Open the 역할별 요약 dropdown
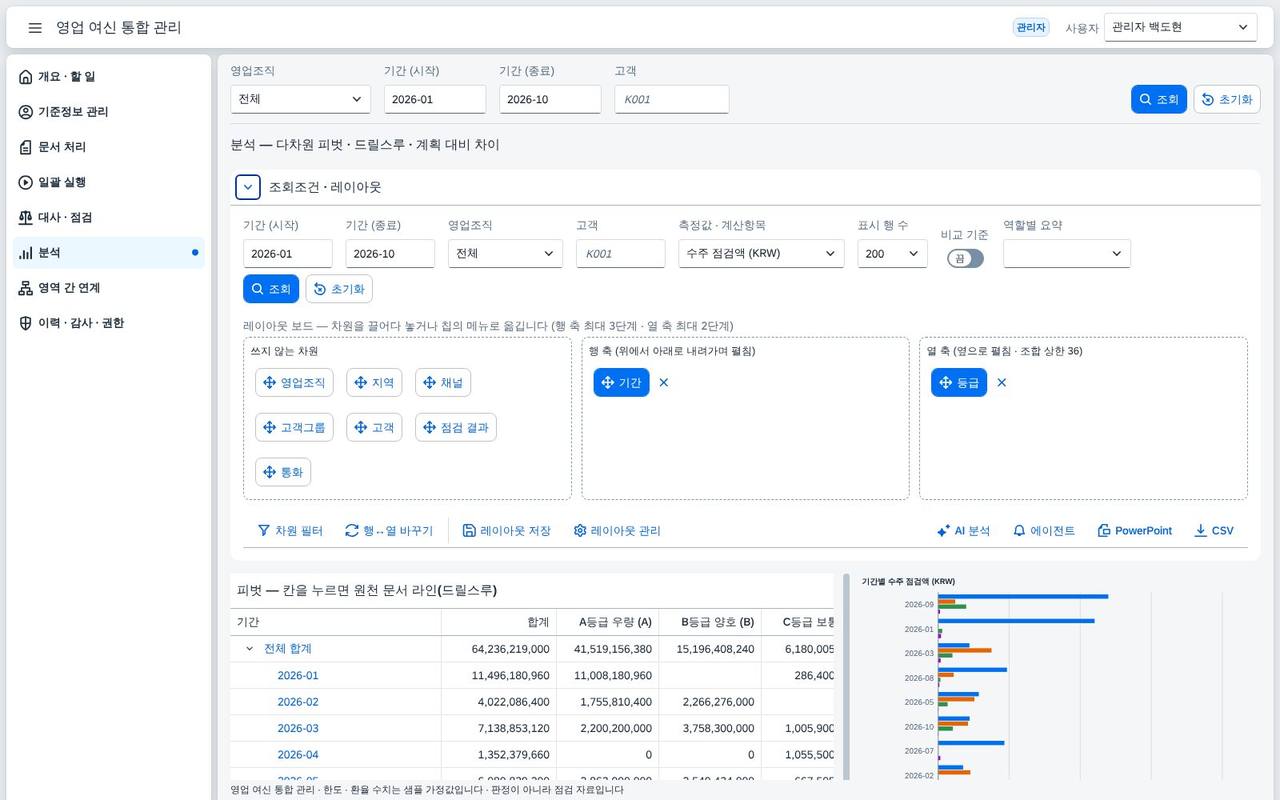This screenshot has height=800, width=1280. [1067, 254]
